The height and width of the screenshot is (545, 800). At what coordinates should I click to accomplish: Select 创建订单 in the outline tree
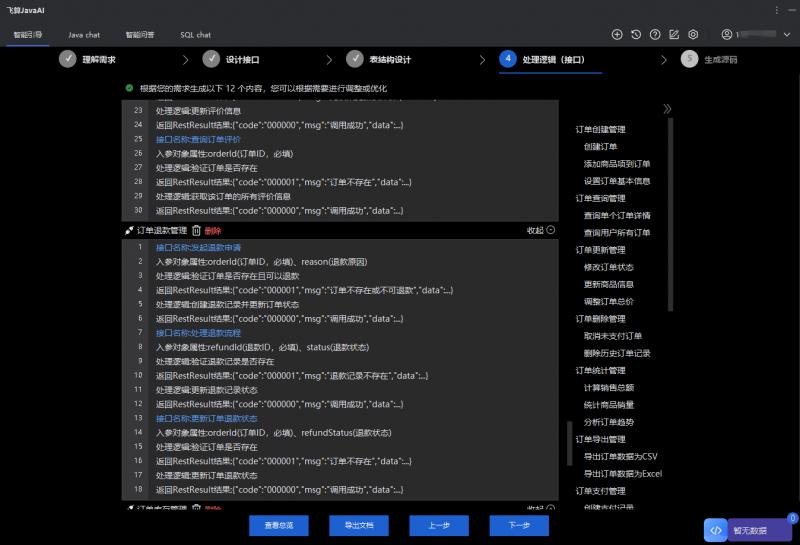point(600,146)
